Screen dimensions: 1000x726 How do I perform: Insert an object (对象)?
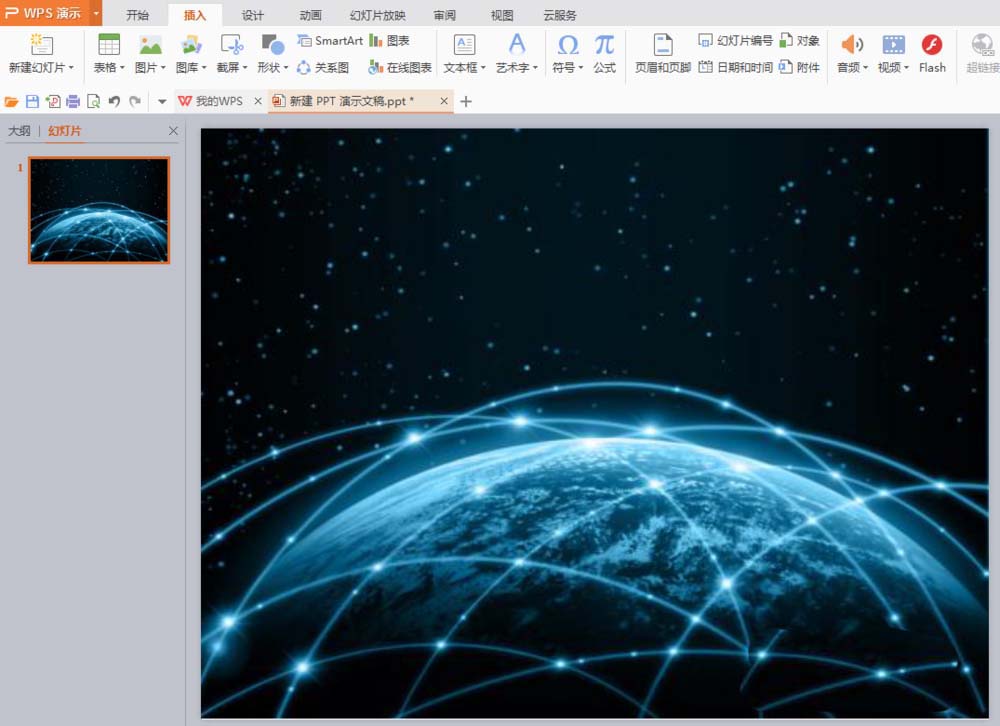coord(800,41)
